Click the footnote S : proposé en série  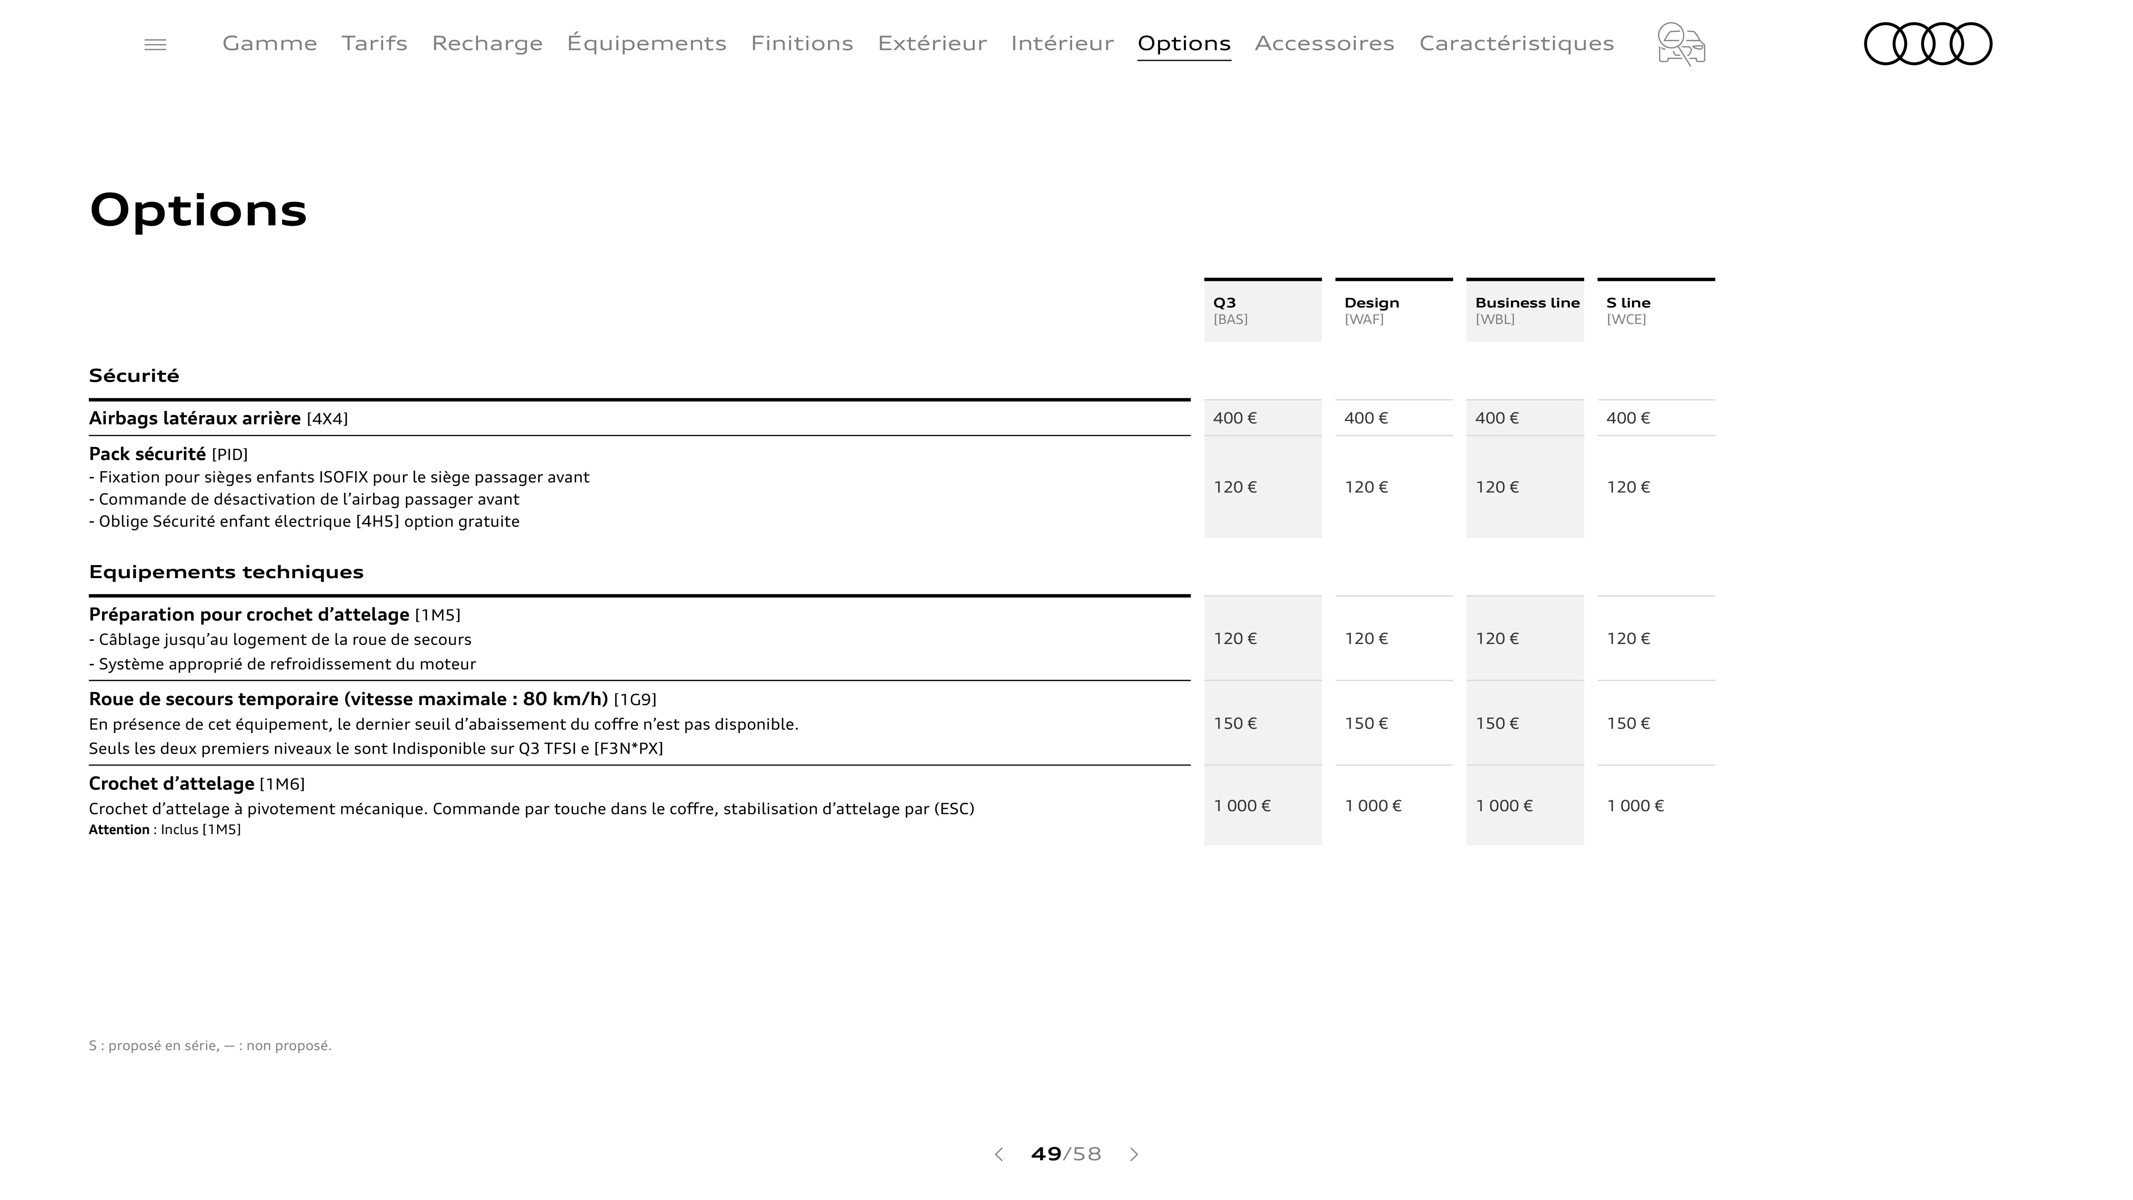pos(210,1046)
